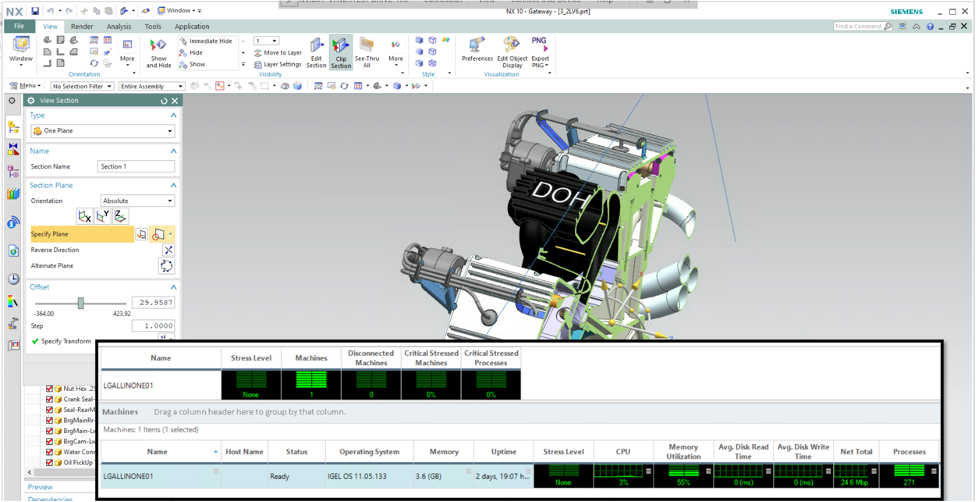Set section plane to X axis

pyautogui.click(x=85, y=217)
